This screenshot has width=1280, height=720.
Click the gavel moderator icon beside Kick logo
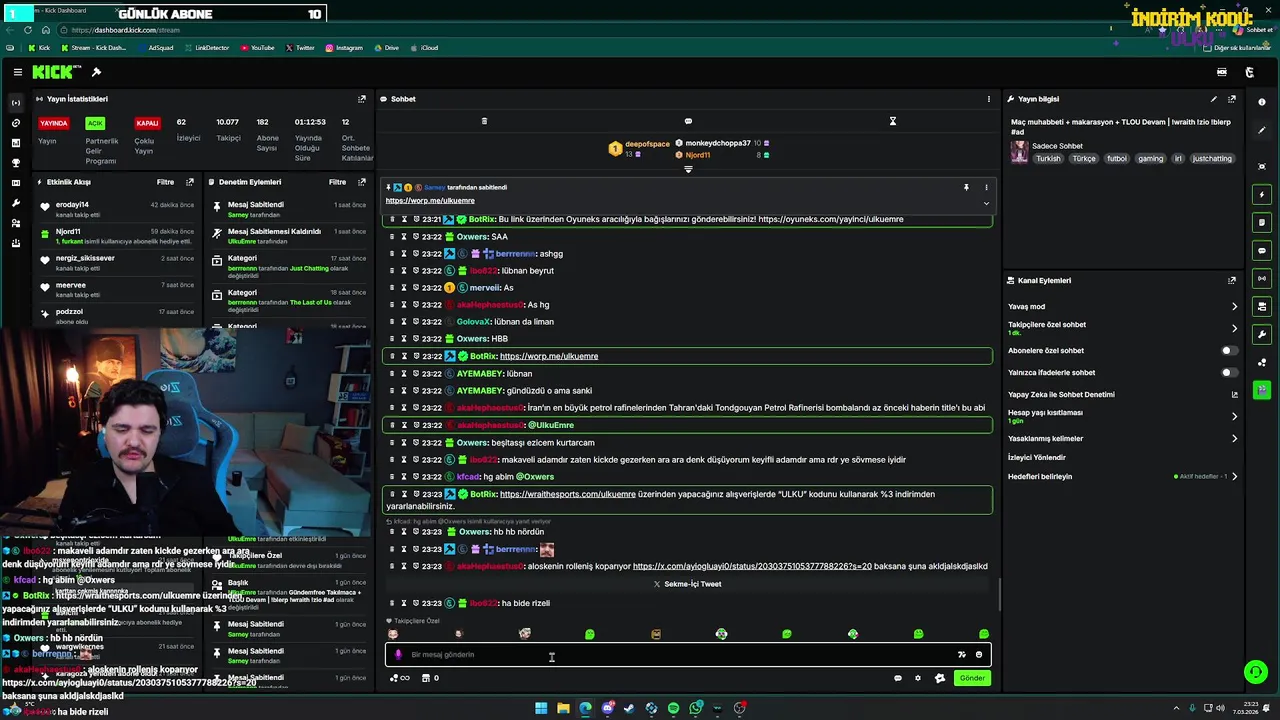click(96, 72)
